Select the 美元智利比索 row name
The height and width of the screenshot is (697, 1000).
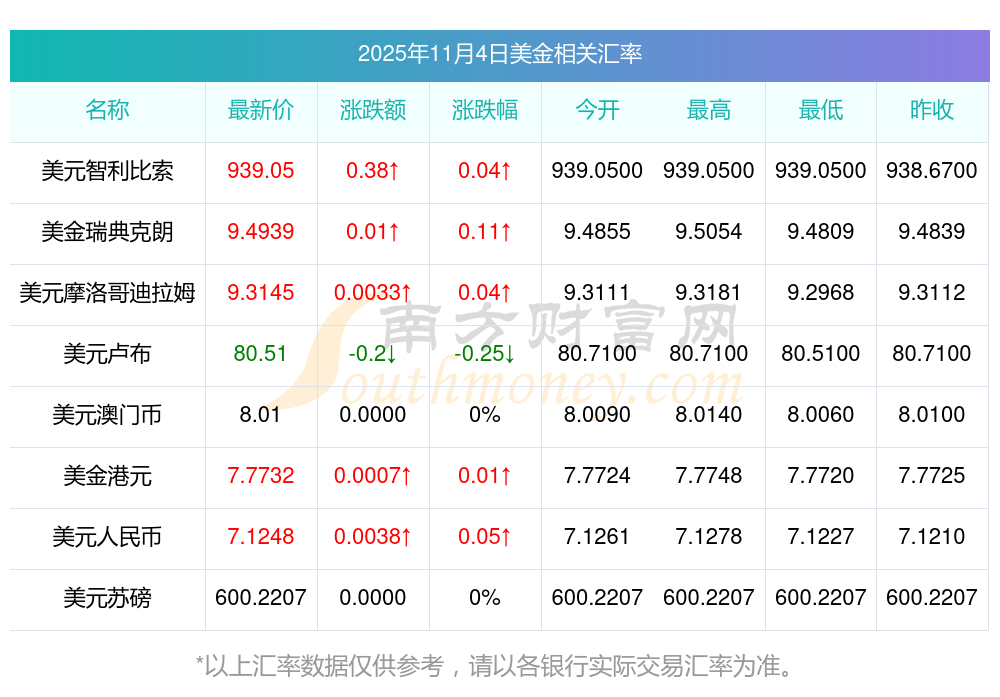pos(107,171)
